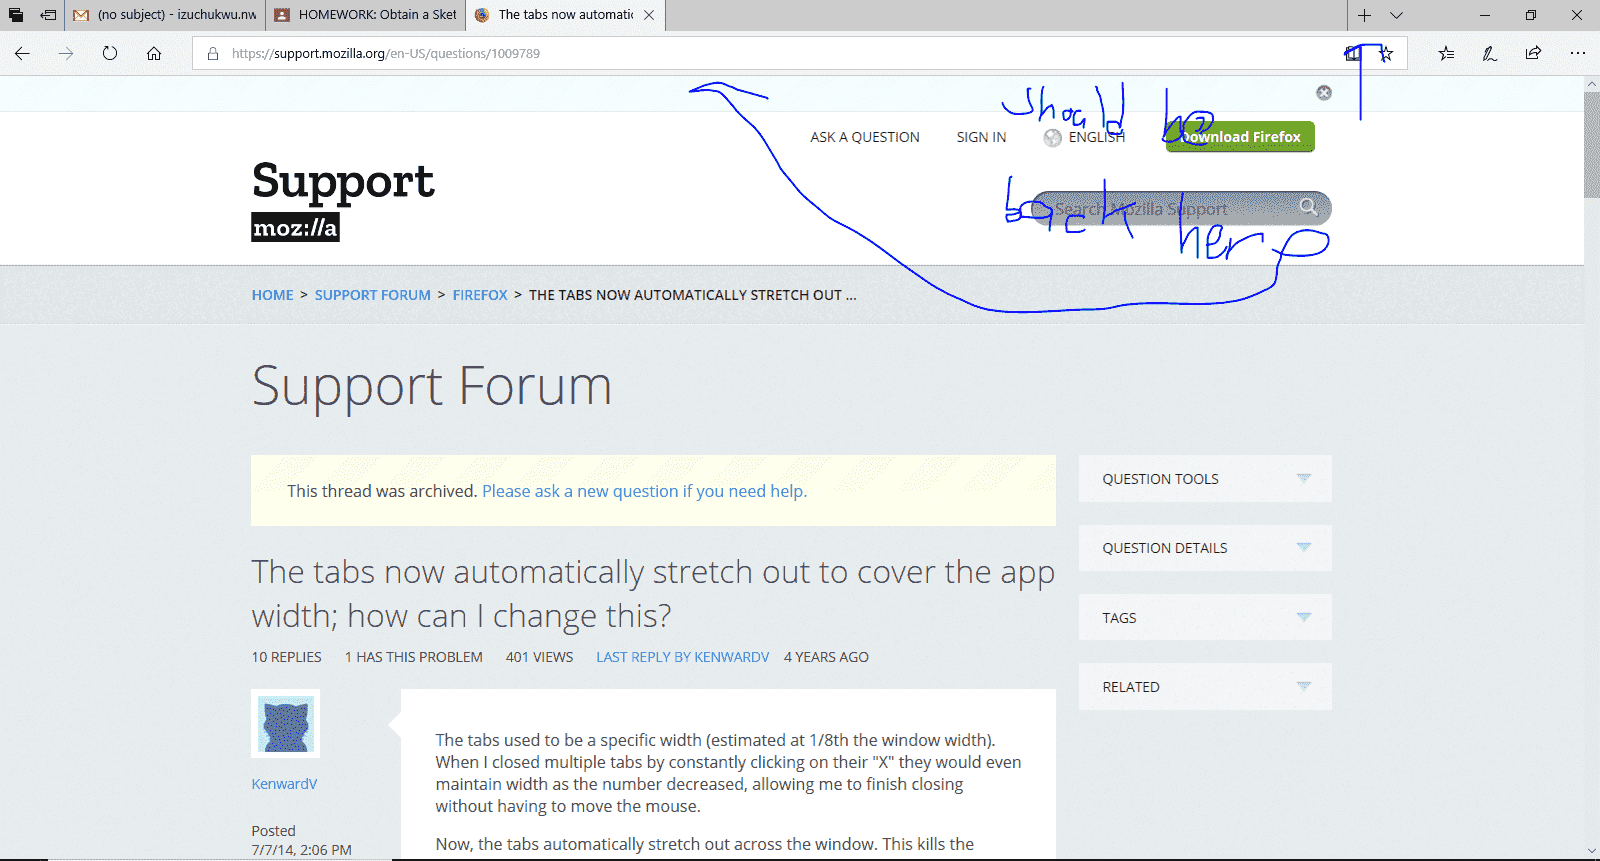Go to SUPPORT FORUM breadcrumb link
This screenshot has width=1600, height=861.
(x=373, y=295)
